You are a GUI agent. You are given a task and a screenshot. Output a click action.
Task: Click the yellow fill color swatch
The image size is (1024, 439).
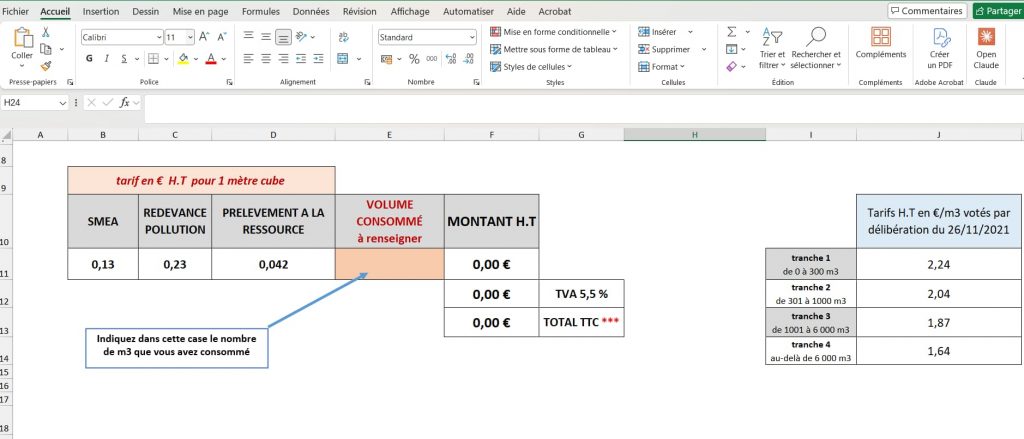tap(183, 59)
